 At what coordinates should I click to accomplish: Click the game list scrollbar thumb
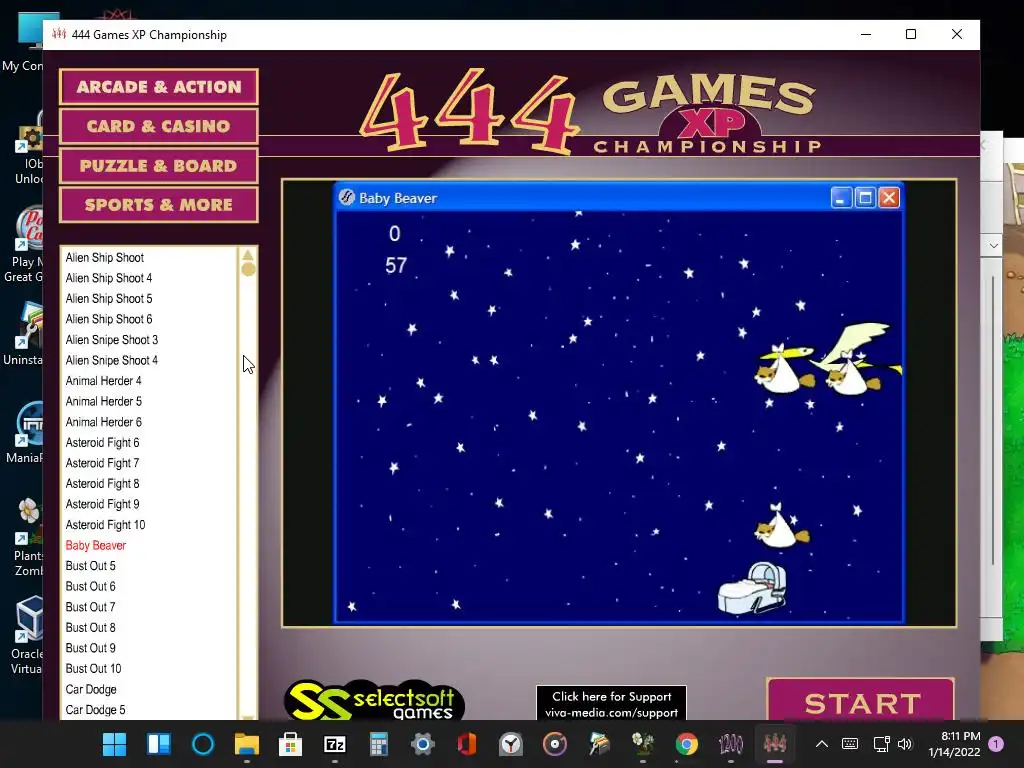(248, 269)
